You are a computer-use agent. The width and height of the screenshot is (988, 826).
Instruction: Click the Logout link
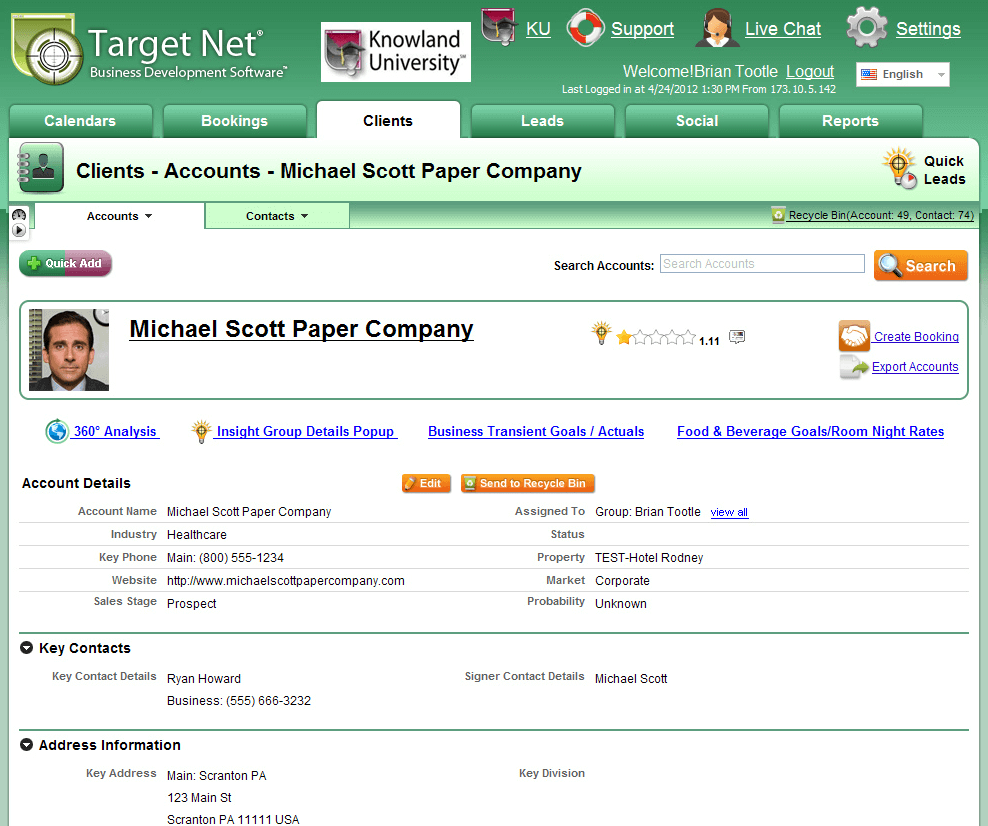pyautogui.click(x=810, y=71)
